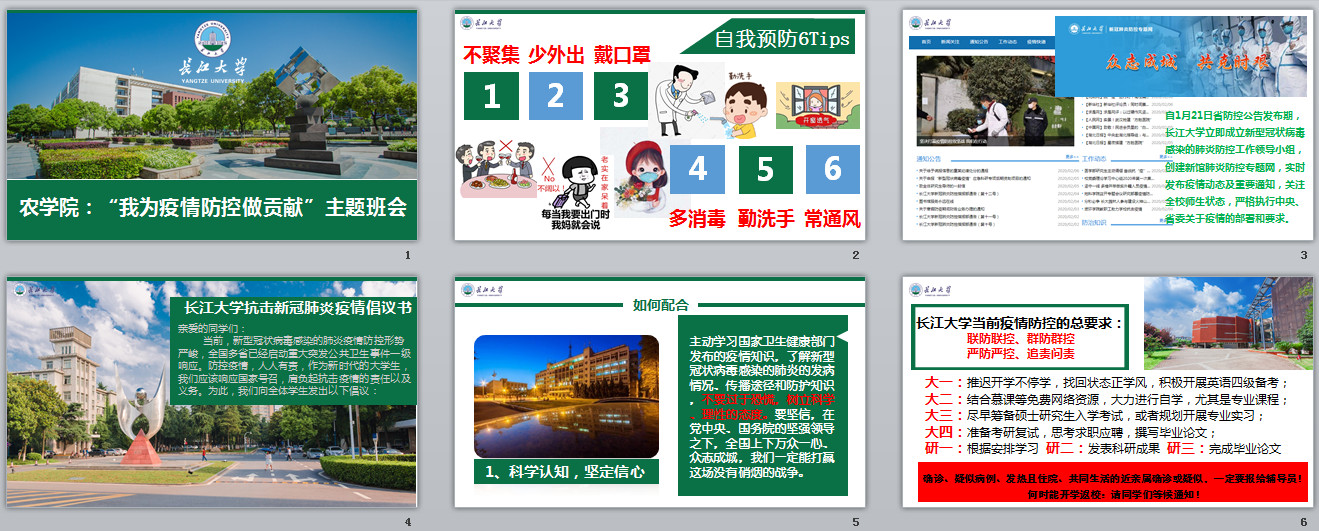Click the 长江大学当前疫情防控的总要求 box
The image size is (1319, 531).
[x=1020, y=337]
